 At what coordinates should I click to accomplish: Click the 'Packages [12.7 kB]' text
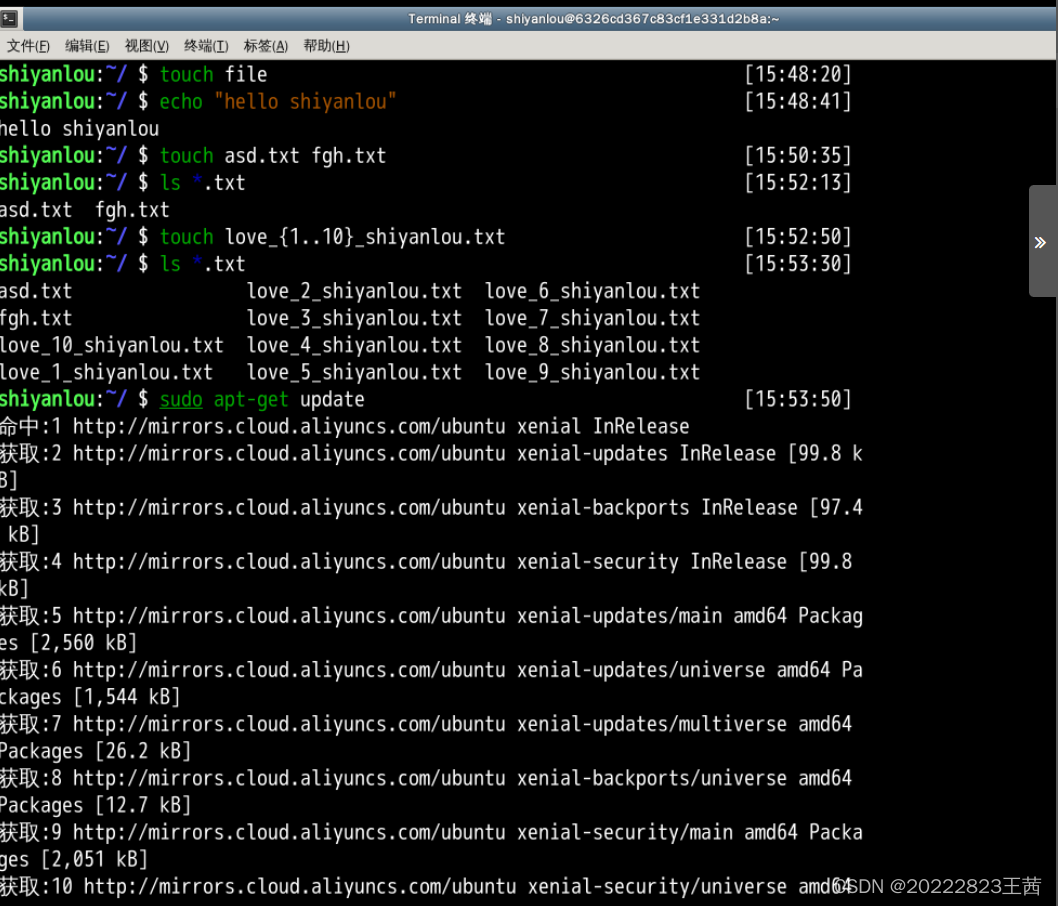pos(95,805)
